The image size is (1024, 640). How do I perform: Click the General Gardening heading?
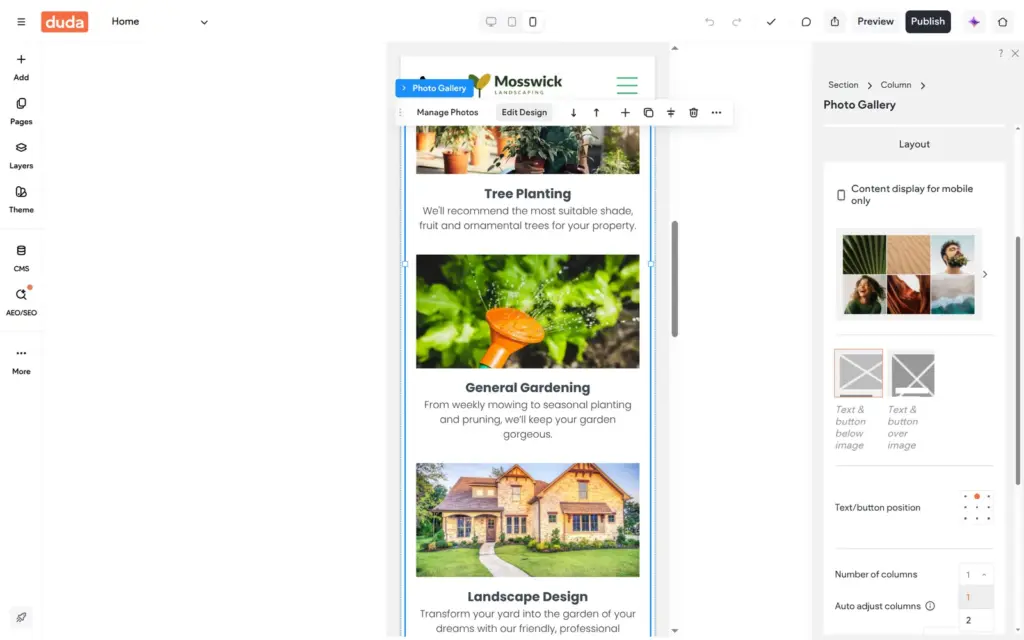tap(528, 388)
